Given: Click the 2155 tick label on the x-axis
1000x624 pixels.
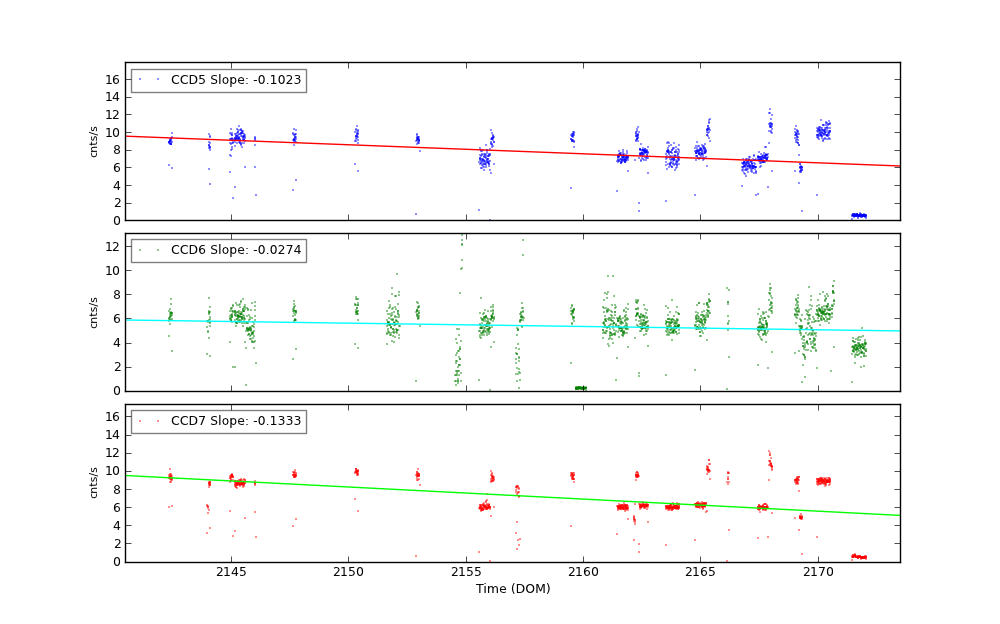Looking at the screenshot, I should 466,573.
